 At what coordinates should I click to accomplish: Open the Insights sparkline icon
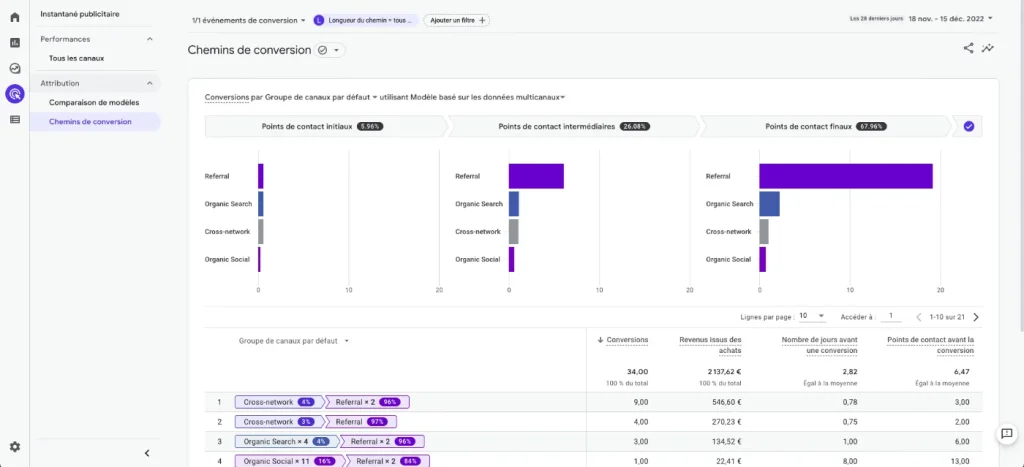click(987, 48)
